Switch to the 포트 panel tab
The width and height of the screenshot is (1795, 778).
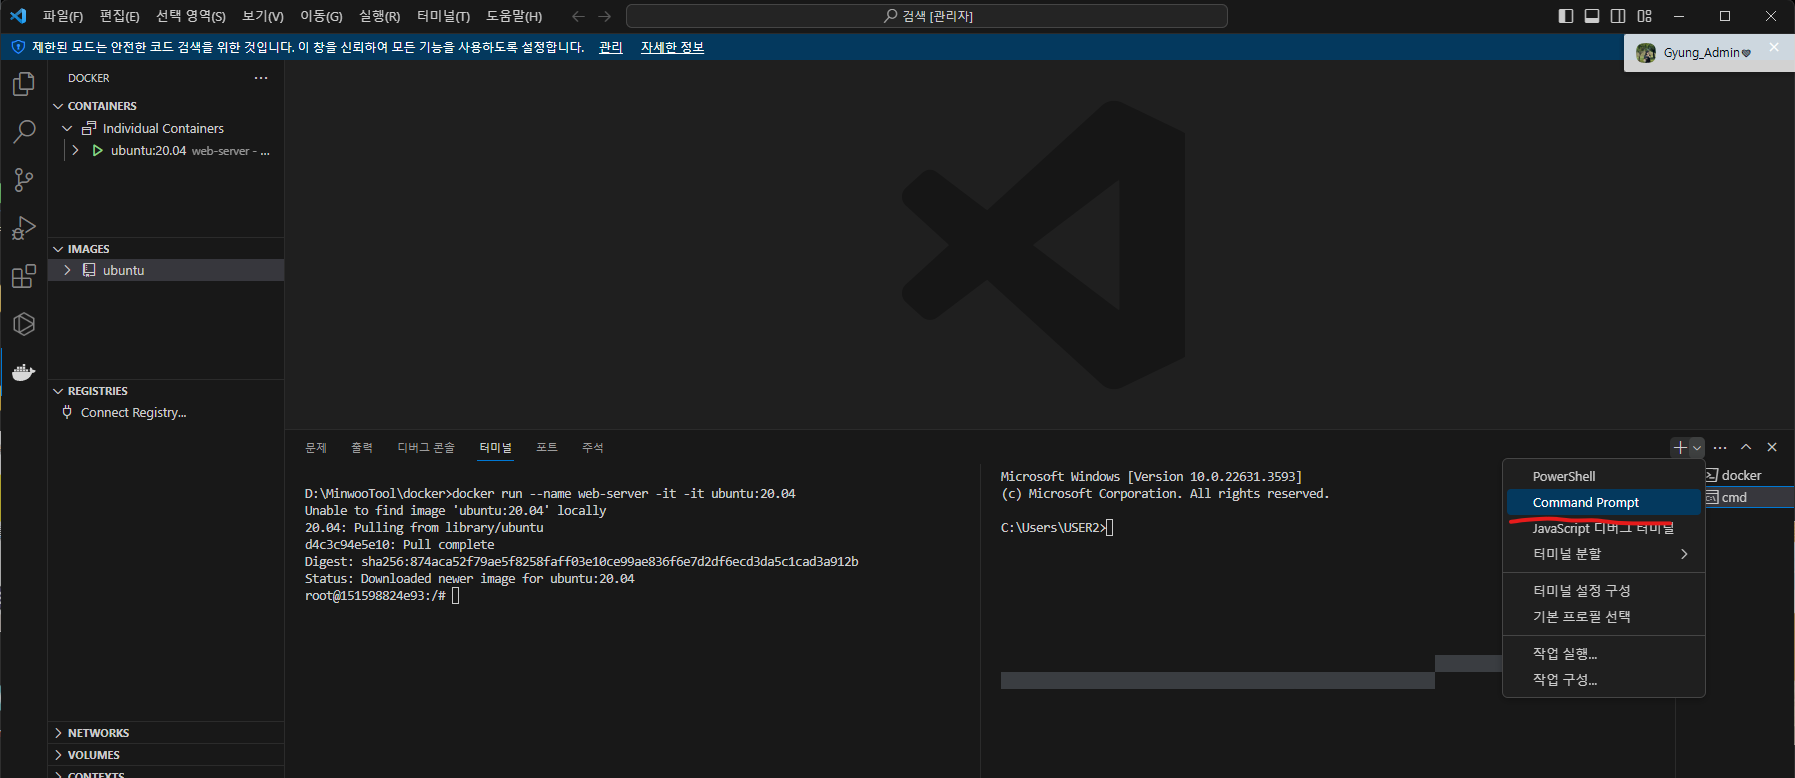pos(547,448)
